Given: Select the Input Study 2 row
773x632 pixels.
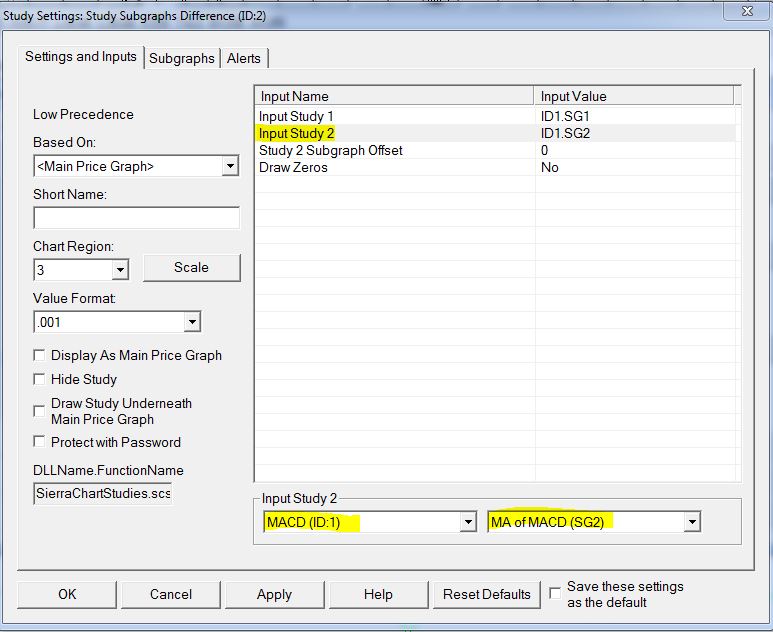Looking at the screenshot, I should point(495,134).
